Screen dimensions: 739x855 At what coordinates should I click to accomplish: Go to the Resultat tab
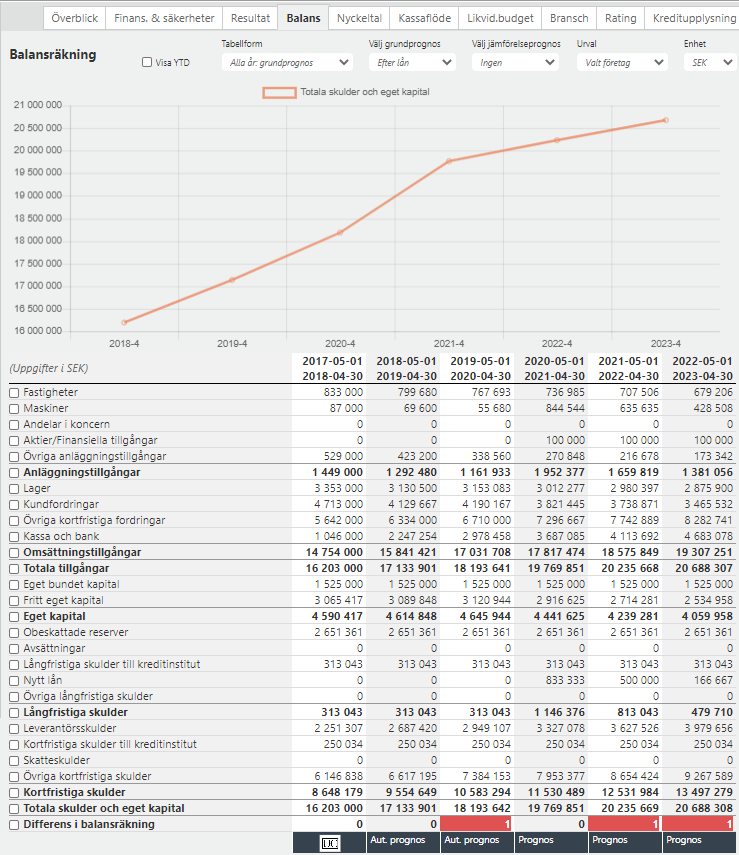pos(250,18)
